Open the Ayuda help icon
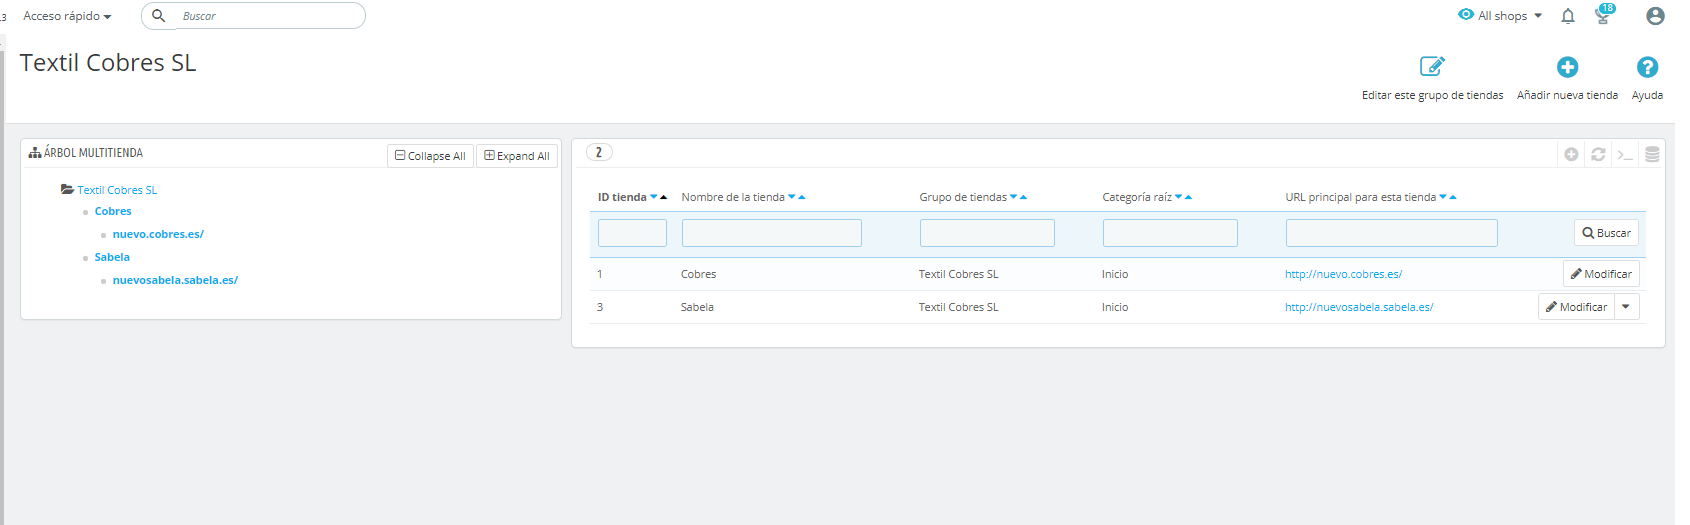This screenshot has height=525, width=1690. [1647, 67]
